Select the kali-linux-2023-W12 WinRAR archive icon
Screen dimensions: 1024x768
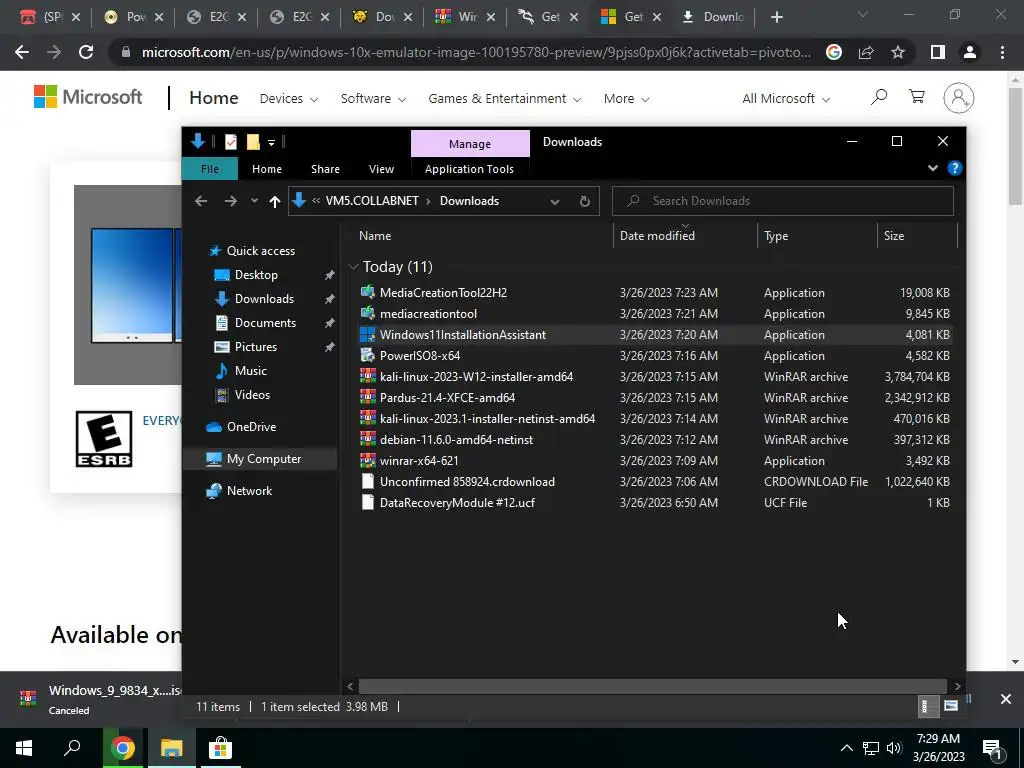[x=368, y=376]
